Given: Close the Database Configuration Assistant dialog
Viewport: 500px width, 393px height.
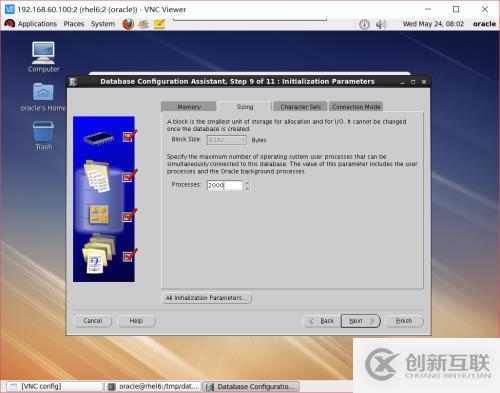Looking at the screenshot, I should click(424, 82).
